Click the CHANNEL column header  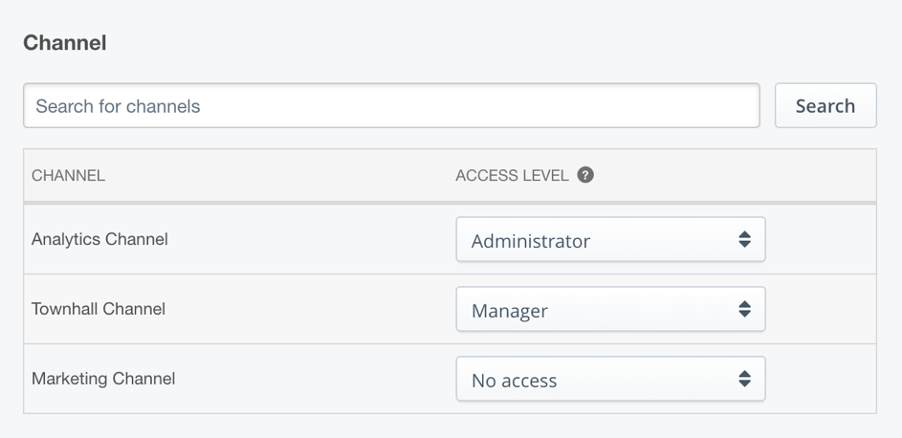click(68, 176)
